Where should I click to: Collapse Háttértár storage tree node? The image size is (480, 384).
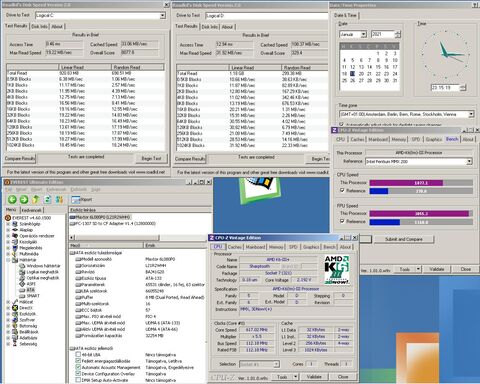point(8,260)
